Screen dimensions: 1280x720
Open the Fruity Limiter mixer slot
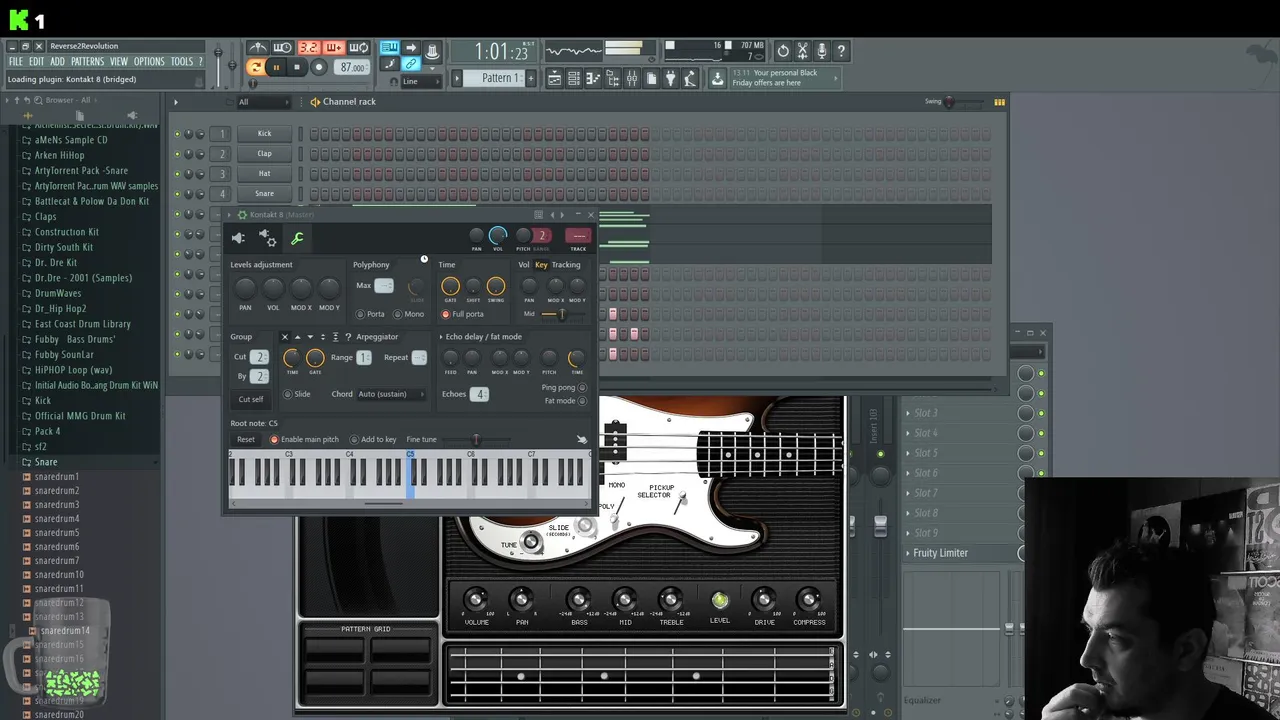click(941, 553)
